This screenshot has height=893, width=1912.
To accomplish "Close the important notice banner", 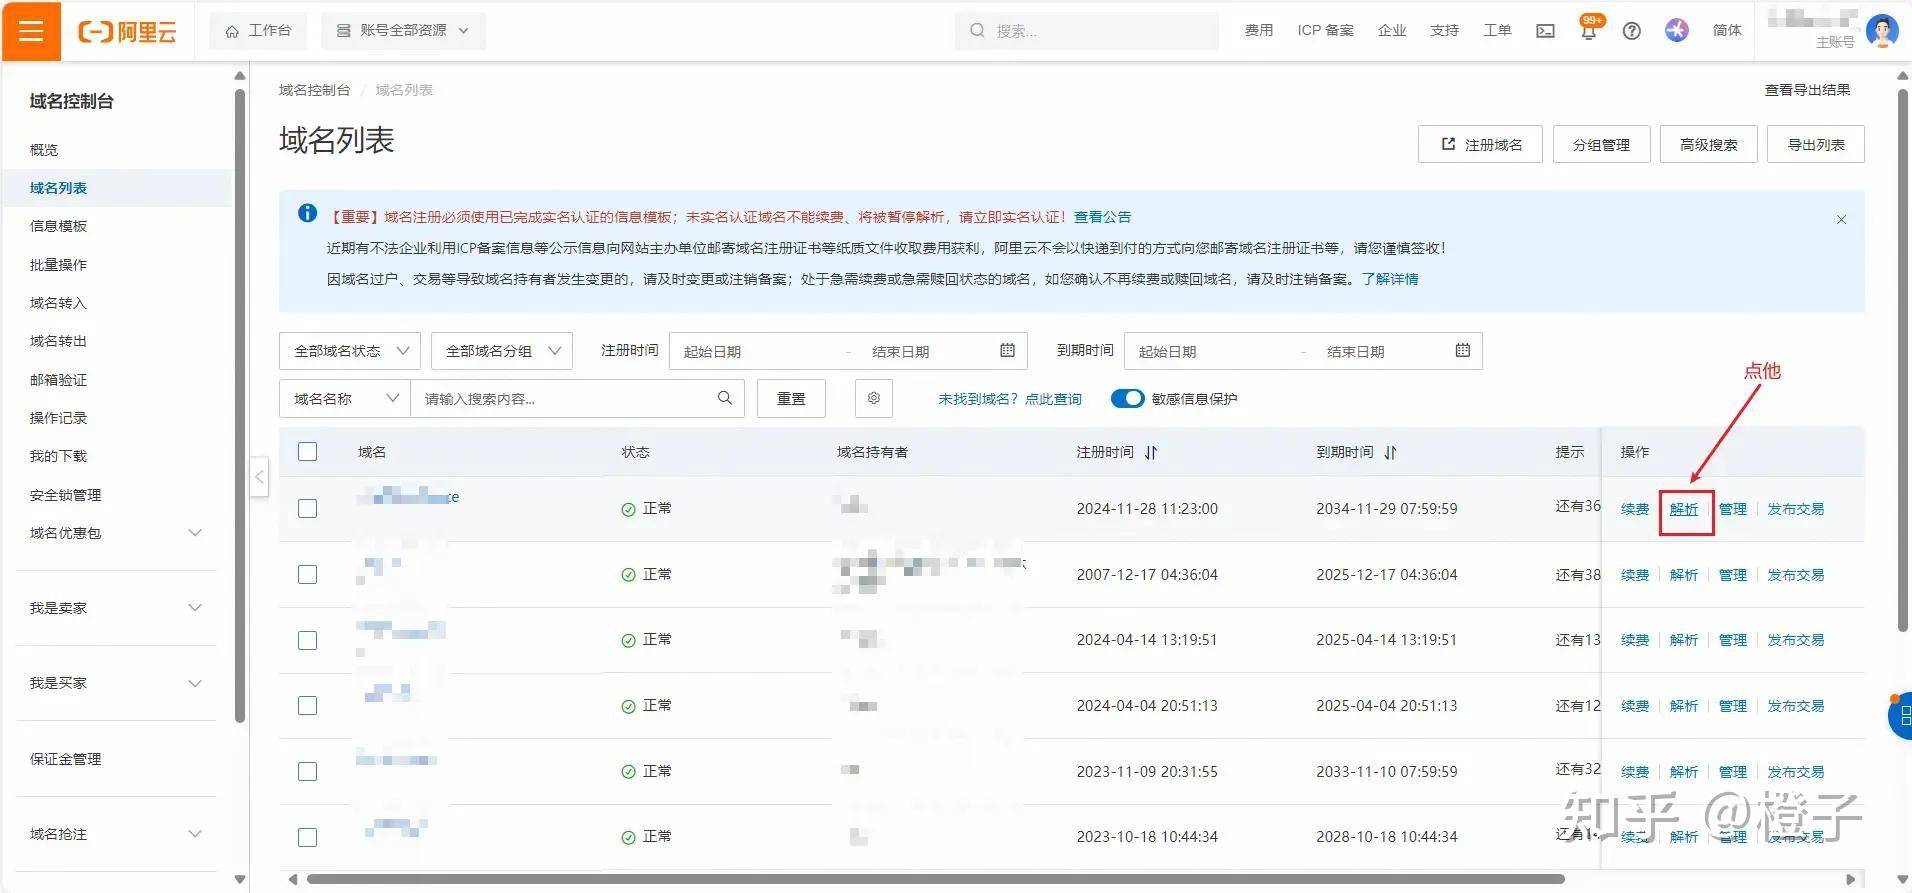I will click(1841, 219).
